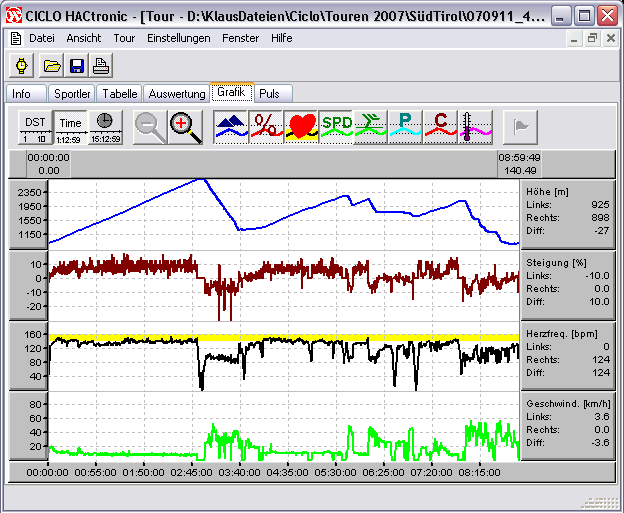624x513 pixels.
Task: Toggle the thermometer temperature graph
Action: click(x=476, y=128)
